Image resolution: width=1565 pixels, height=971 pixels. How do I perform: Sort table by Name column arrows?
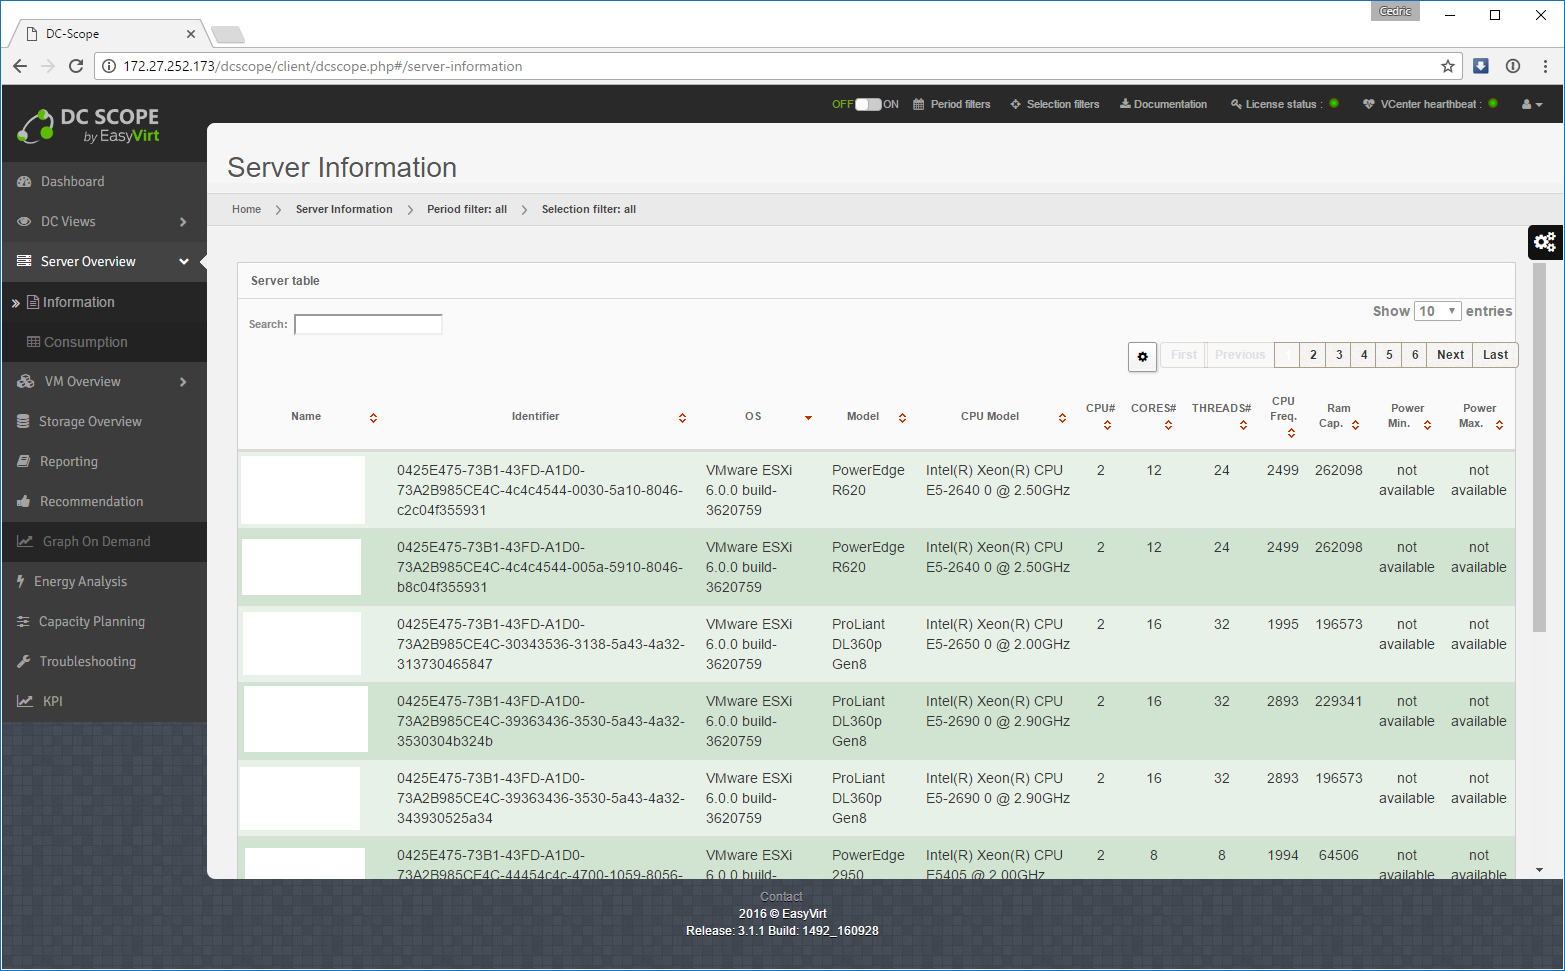coord(373,417)
